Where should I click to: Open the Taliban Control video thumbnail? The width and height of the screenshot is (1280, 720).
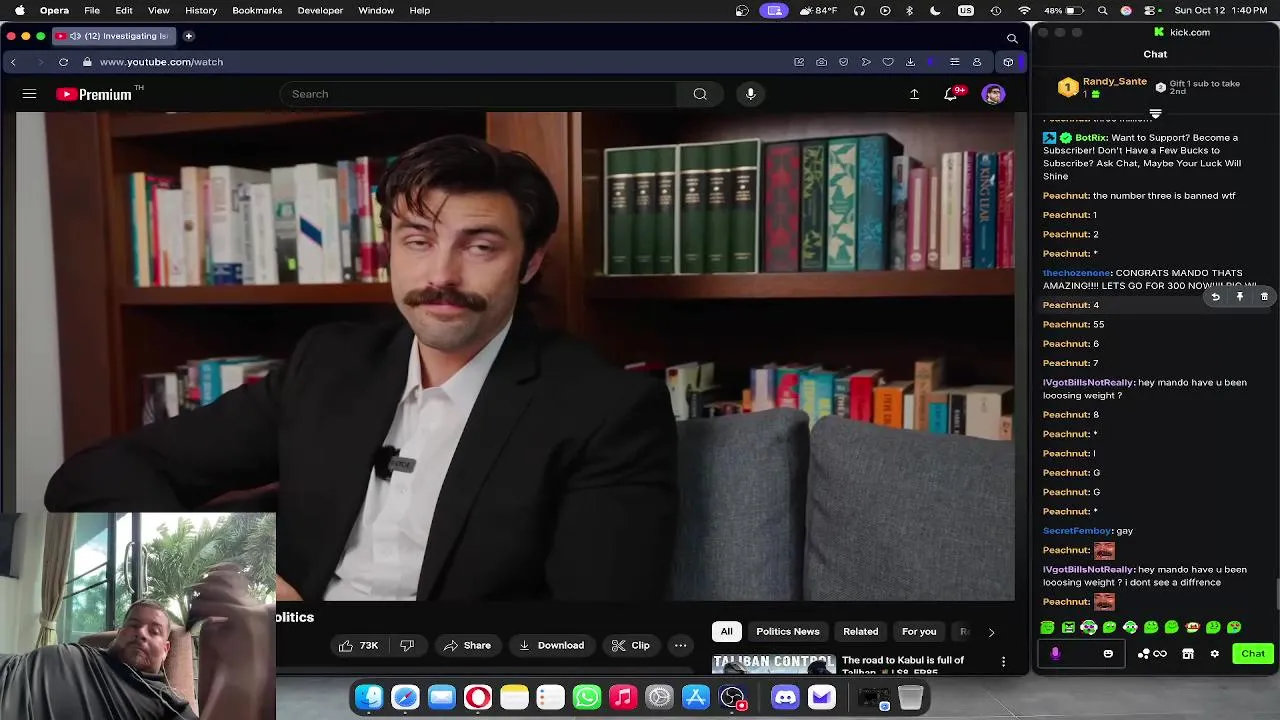point(774,665)
